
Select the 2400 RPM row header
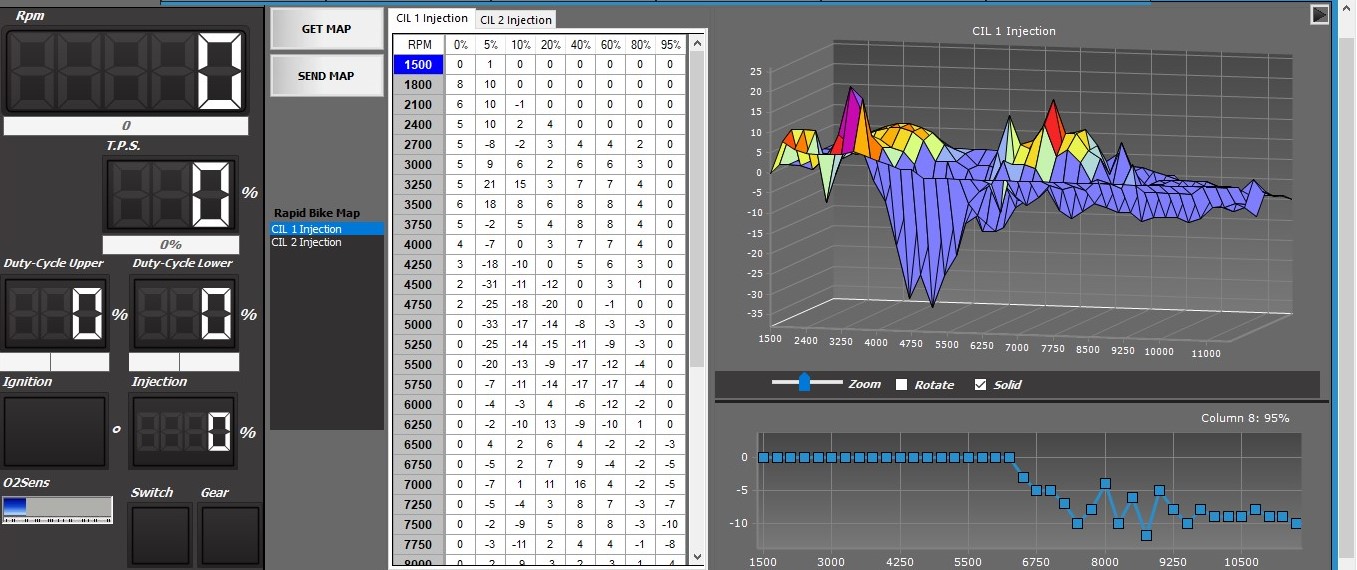(419, 124)
